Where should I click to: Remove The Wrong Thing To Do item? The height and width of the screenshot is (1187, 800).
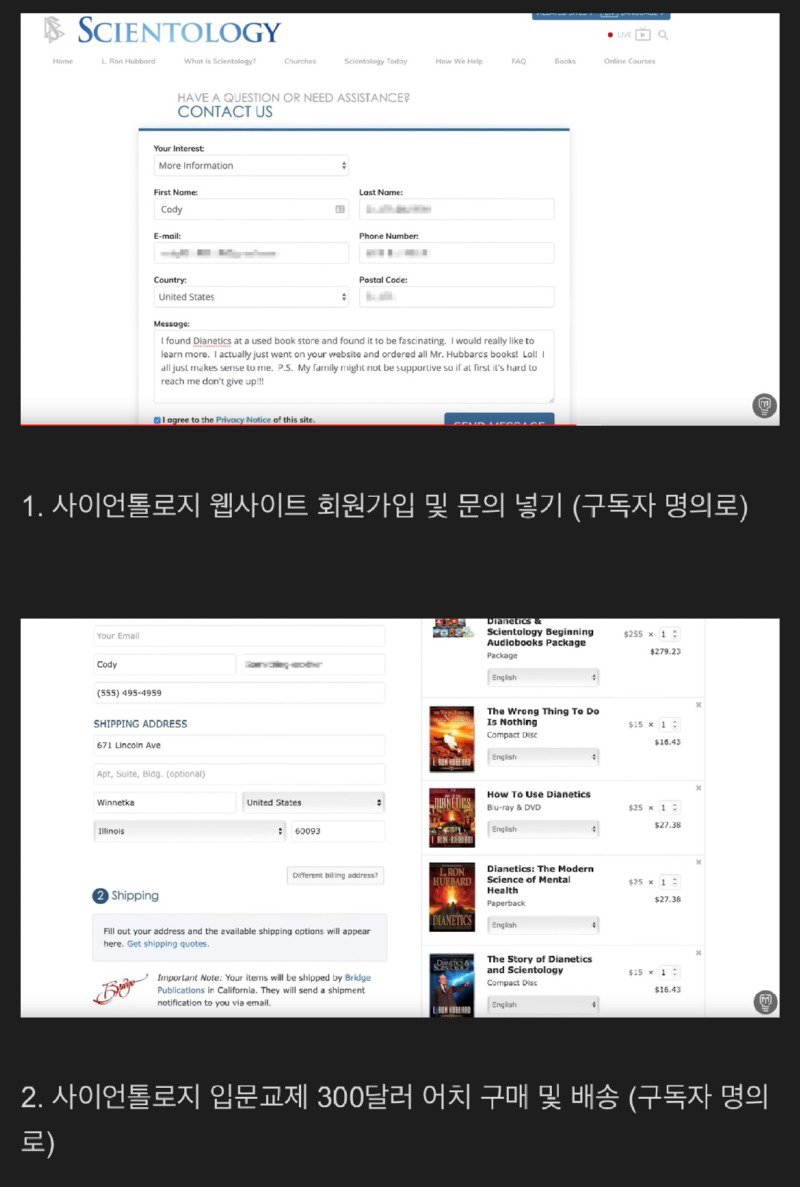[698, 705]
